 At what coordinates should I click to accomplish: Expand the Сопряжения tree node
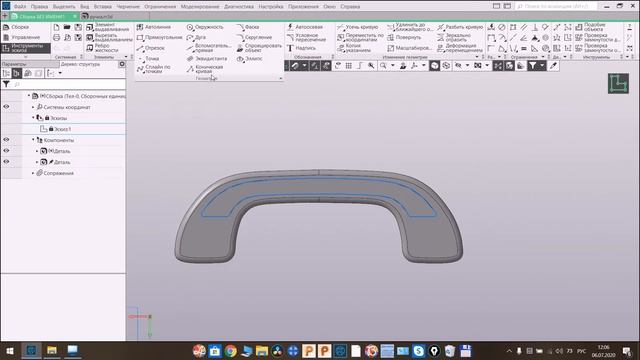click(33, 173)
